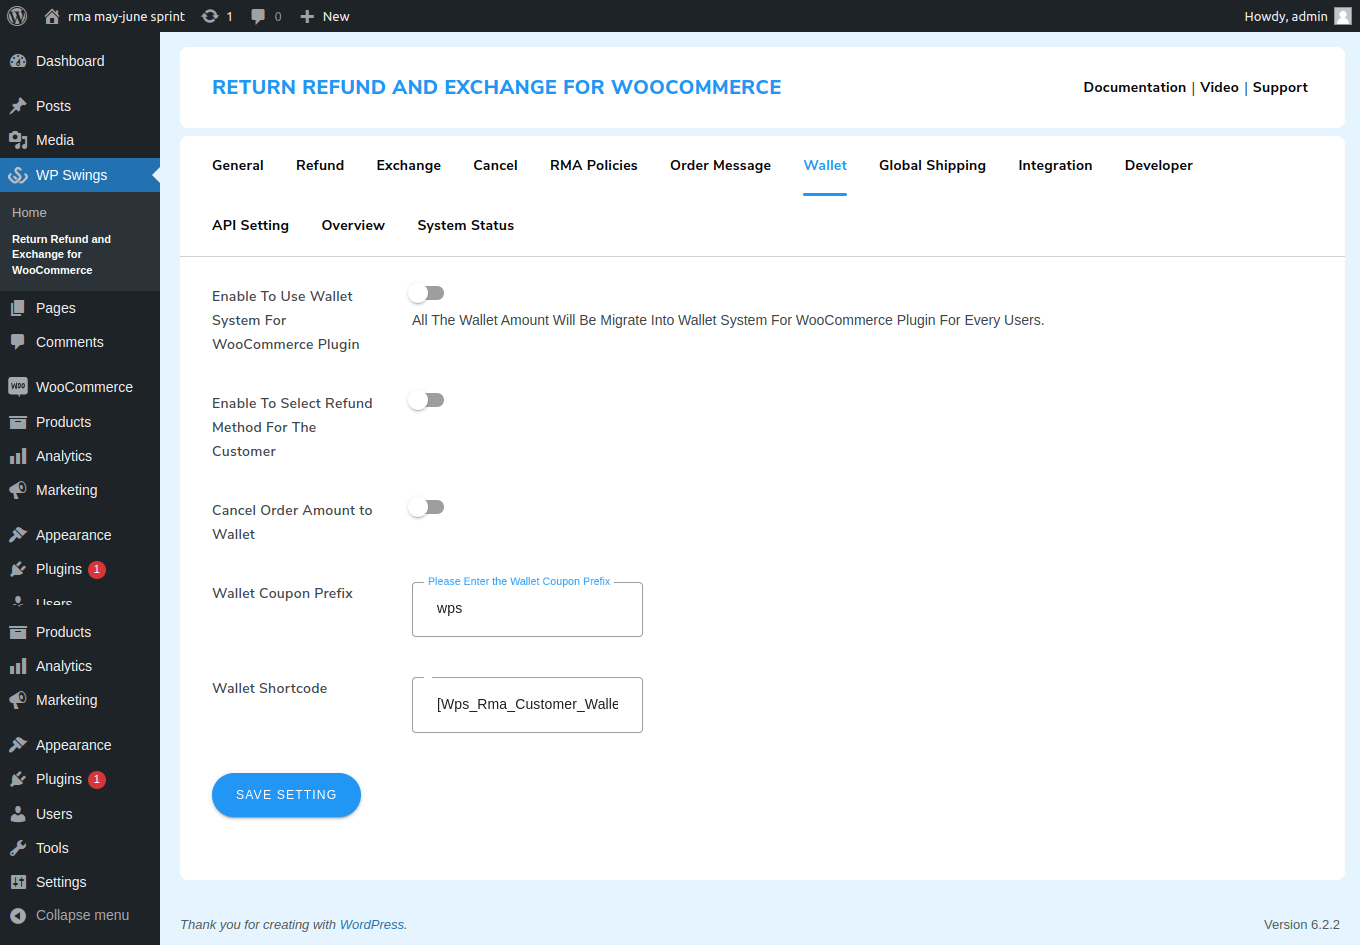Click the sidebar Comments speech bubble icon
The width and height of the screenshot is (1360, 946).
pos(18,342)
